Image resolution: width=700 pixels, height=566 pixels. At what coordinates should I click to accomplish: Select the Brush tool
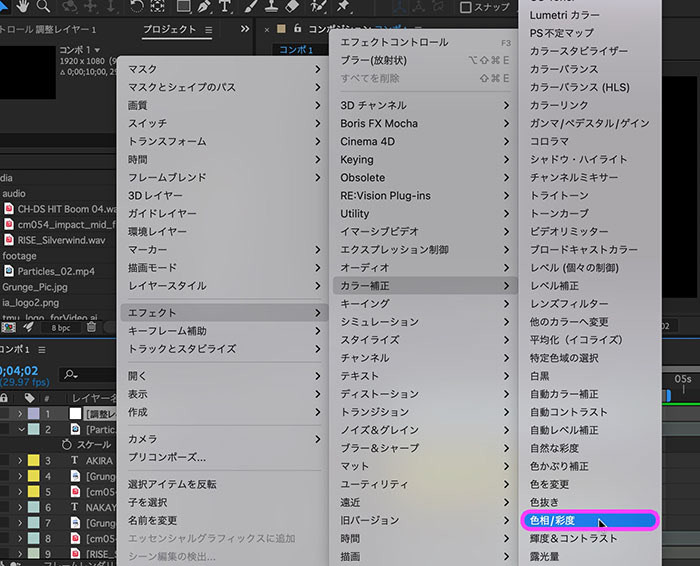click(x=251, y=6)
